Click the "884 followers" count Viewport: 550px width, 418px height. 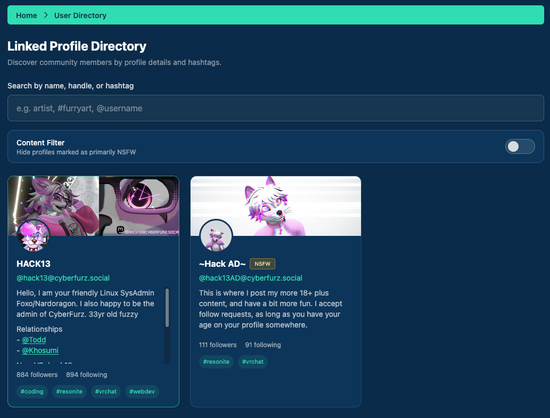pos(37,375)
